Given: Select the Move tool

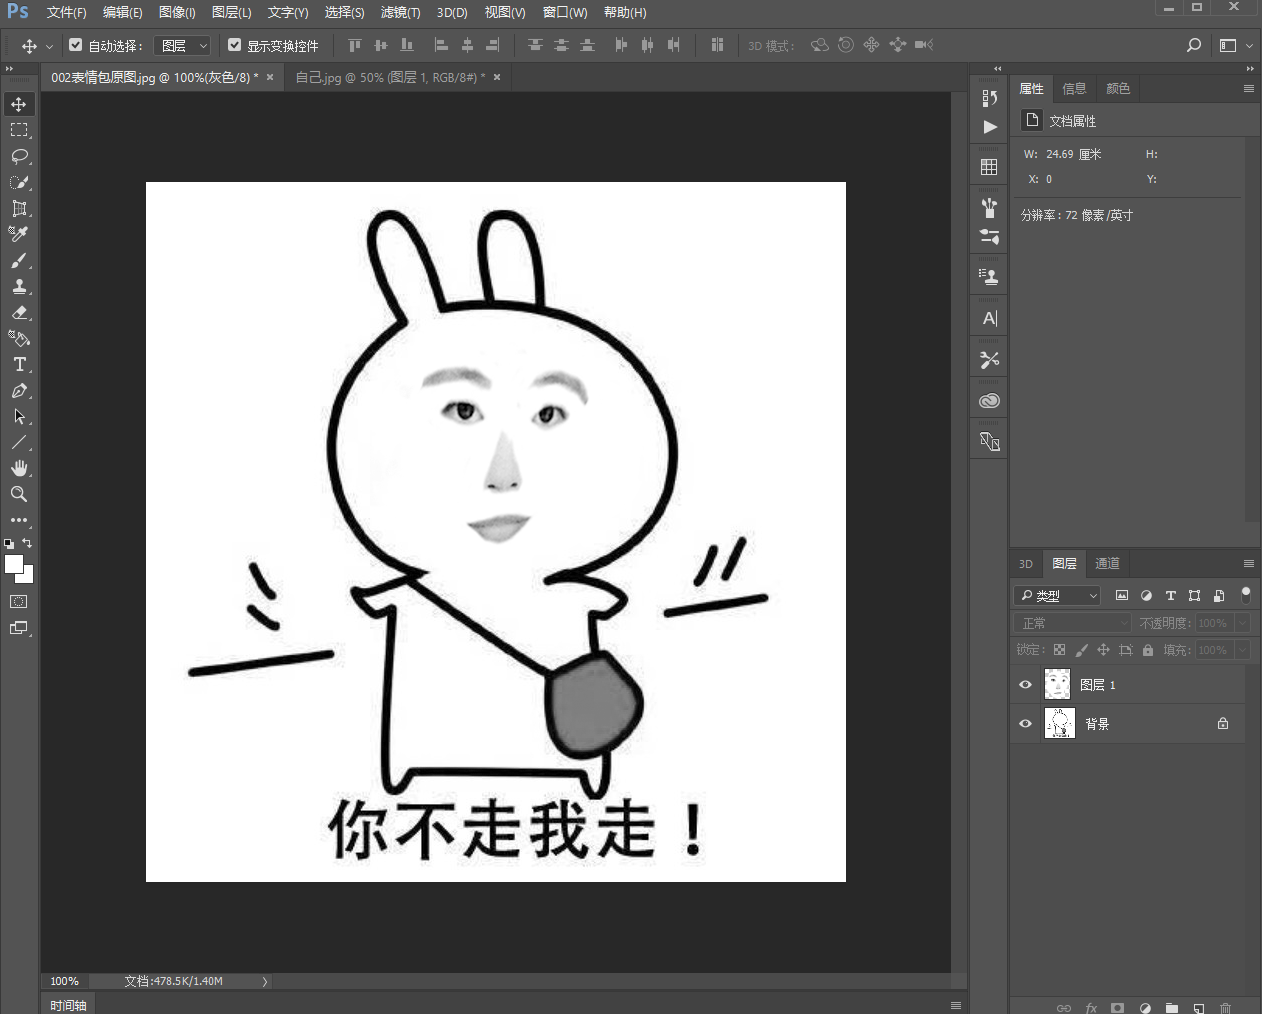Looking at the screenshot, I should pos(20,103).
